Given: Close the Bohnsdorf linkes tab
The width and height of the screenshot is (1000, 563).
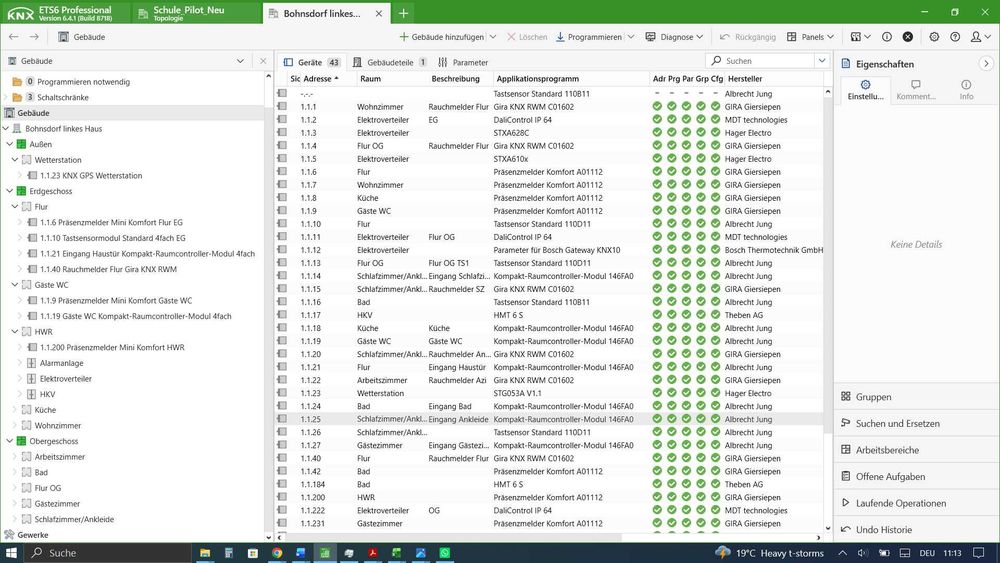Looking at the screenshot, I should [x=378, y=13].
